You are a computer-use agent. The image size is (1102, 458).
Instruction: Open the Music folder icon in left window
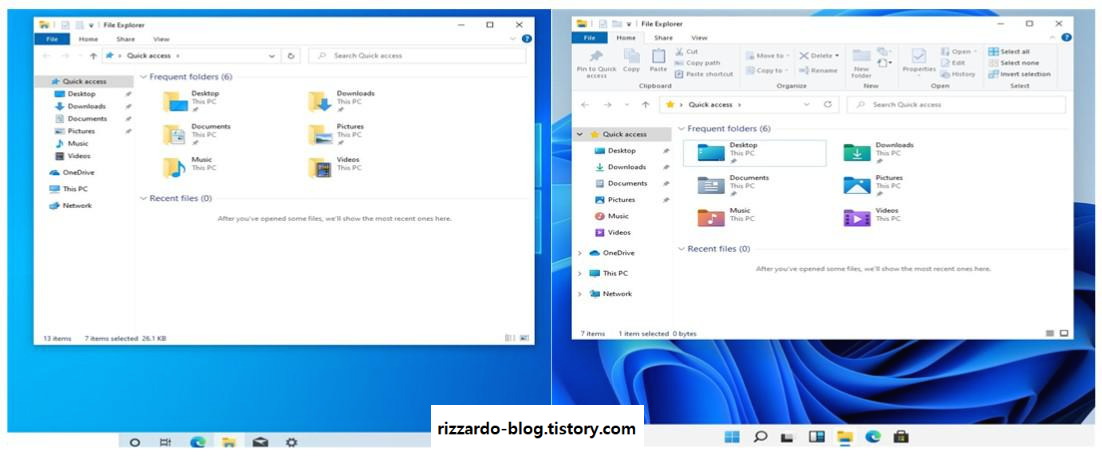pyautogui.click(x=174, y=167)
